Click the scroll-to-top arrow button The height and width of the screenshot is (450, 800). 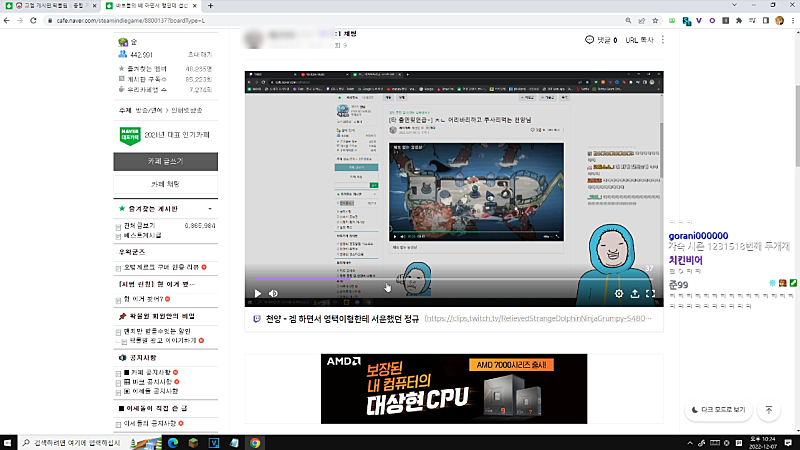tap(768, 410)
